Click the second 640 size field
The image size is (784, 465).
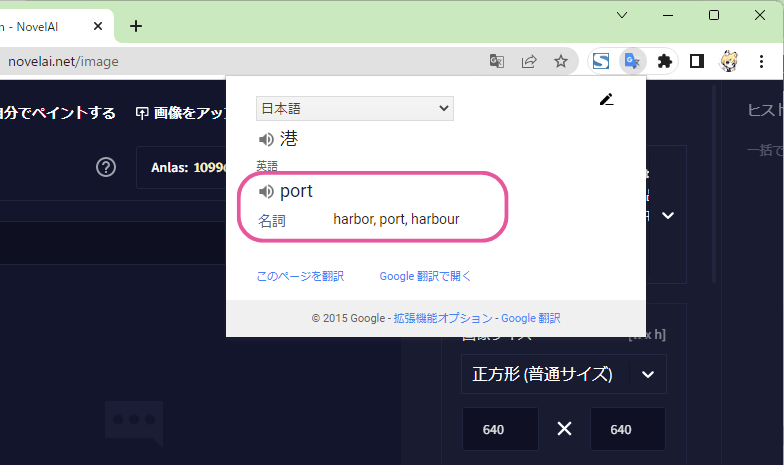[x=628, y=429]
